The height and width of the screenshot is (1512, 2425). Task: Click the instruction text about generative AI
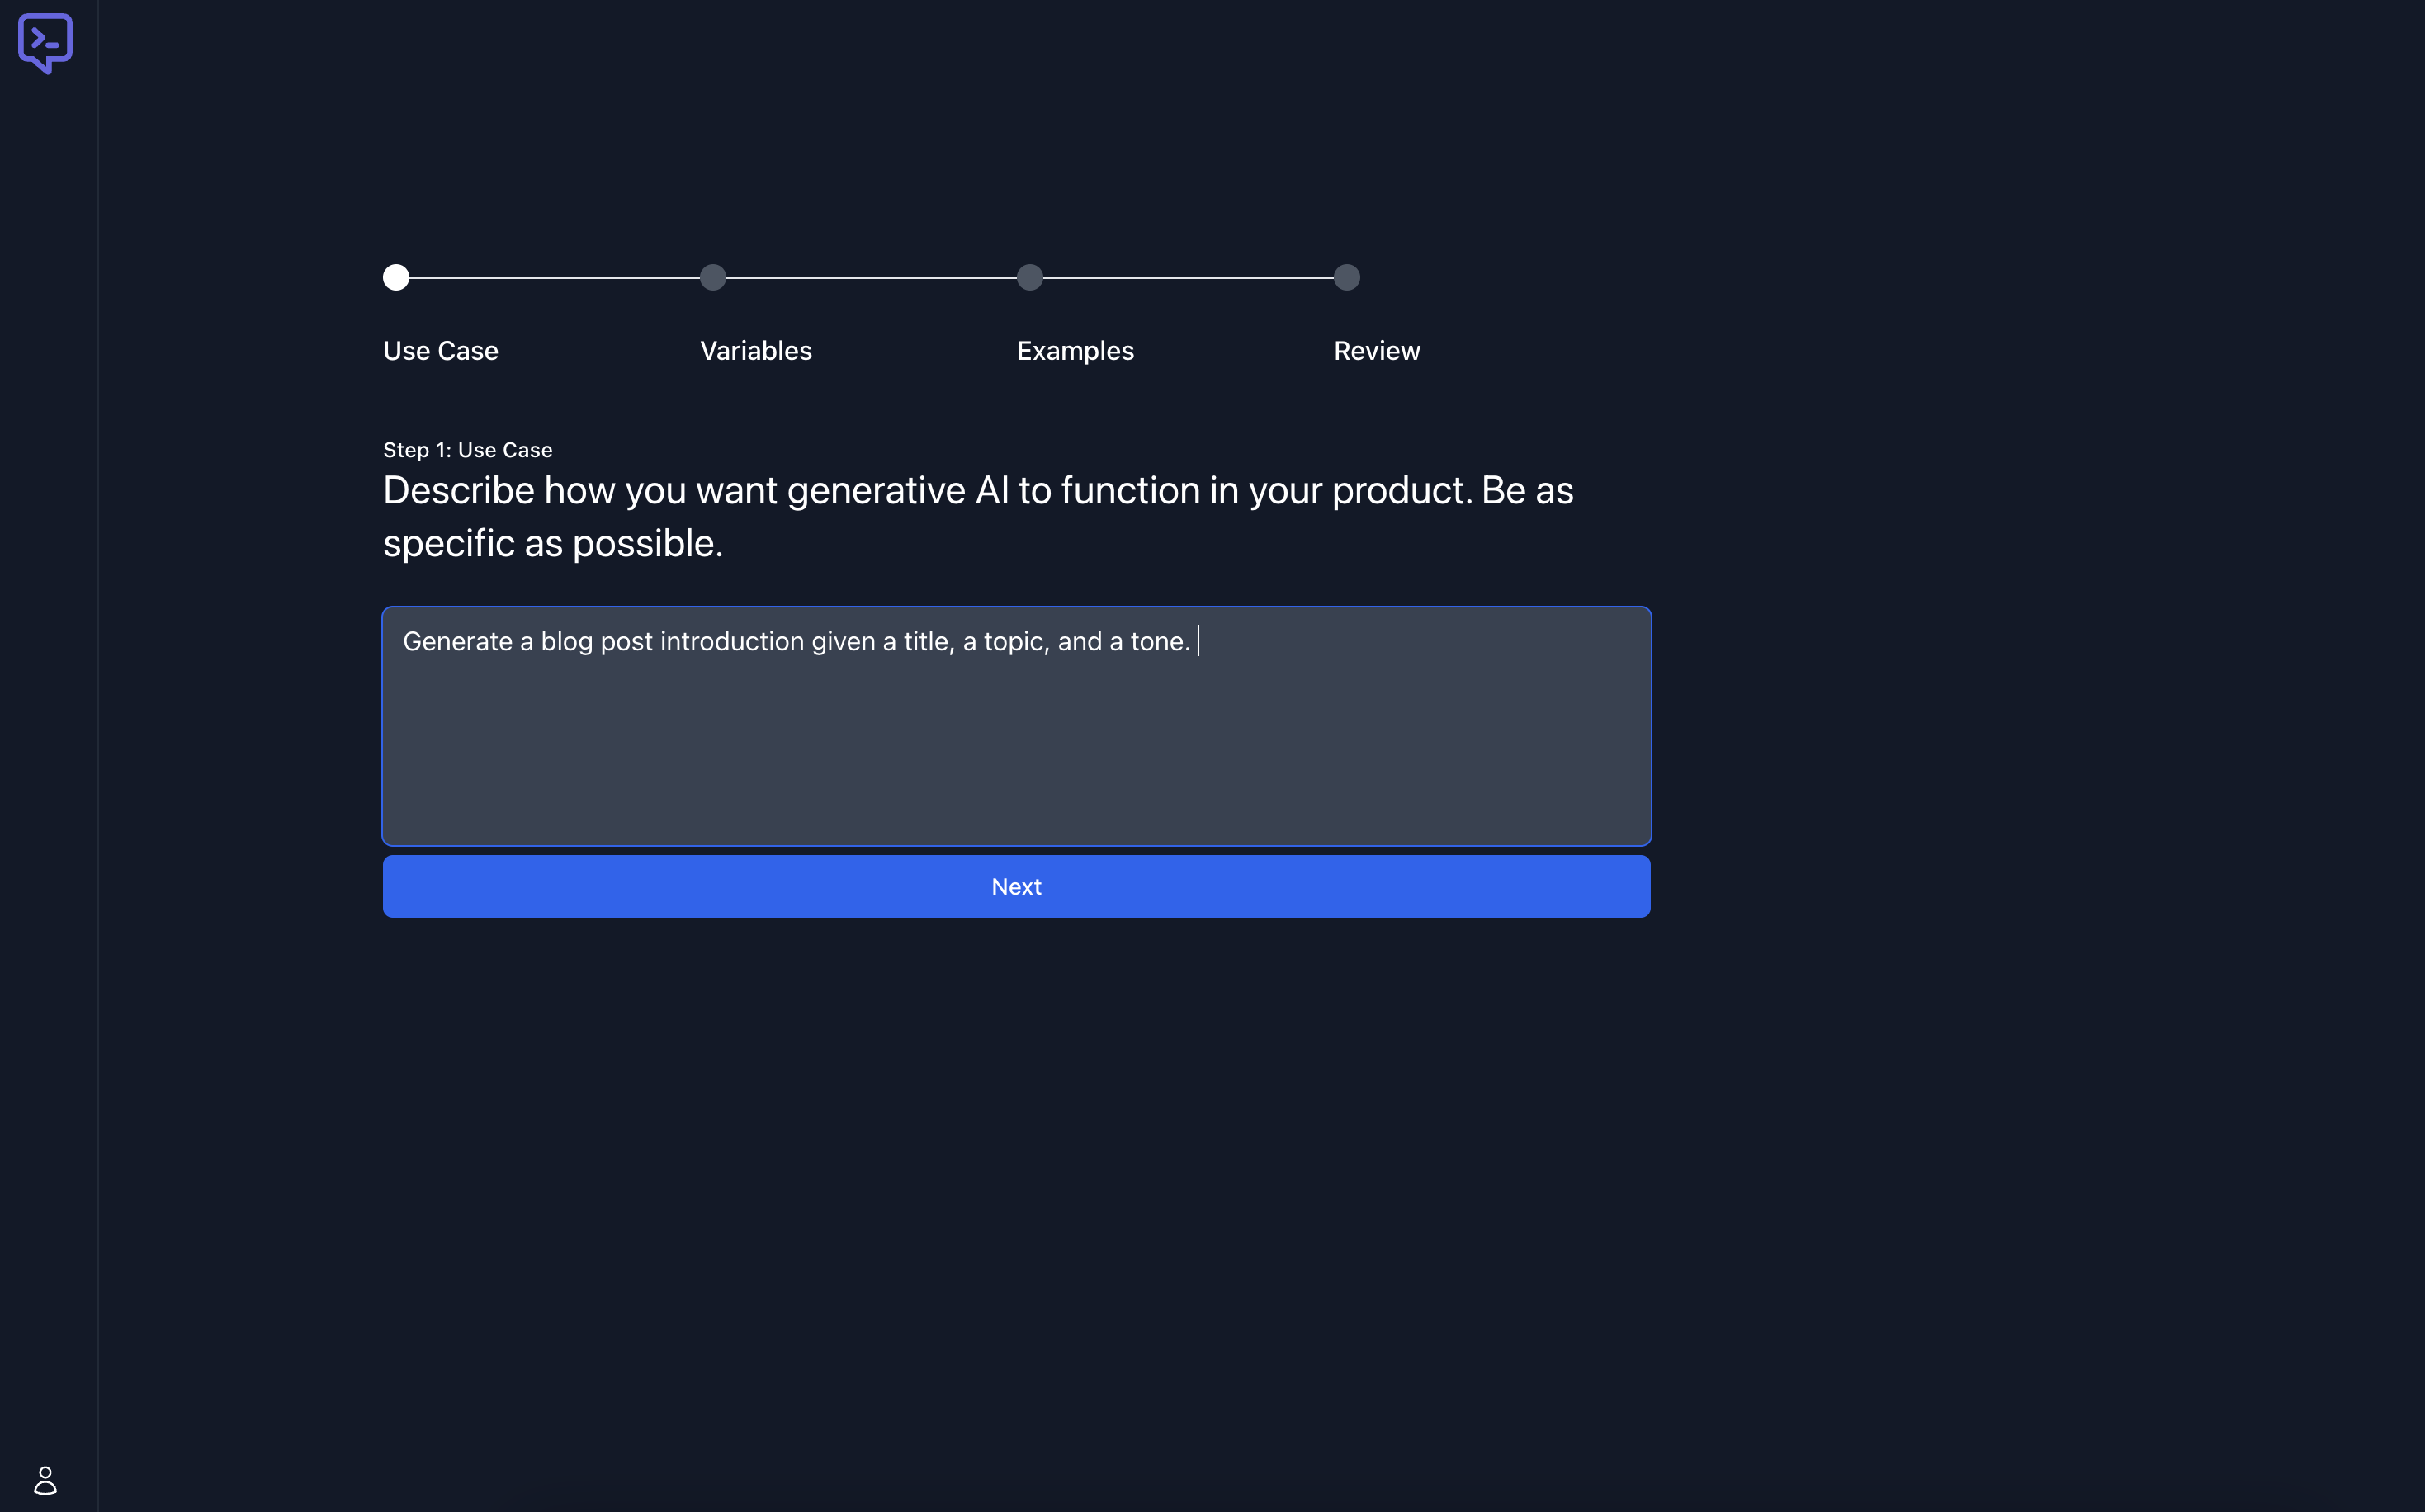pyautogui.click(x=978, y=515)
